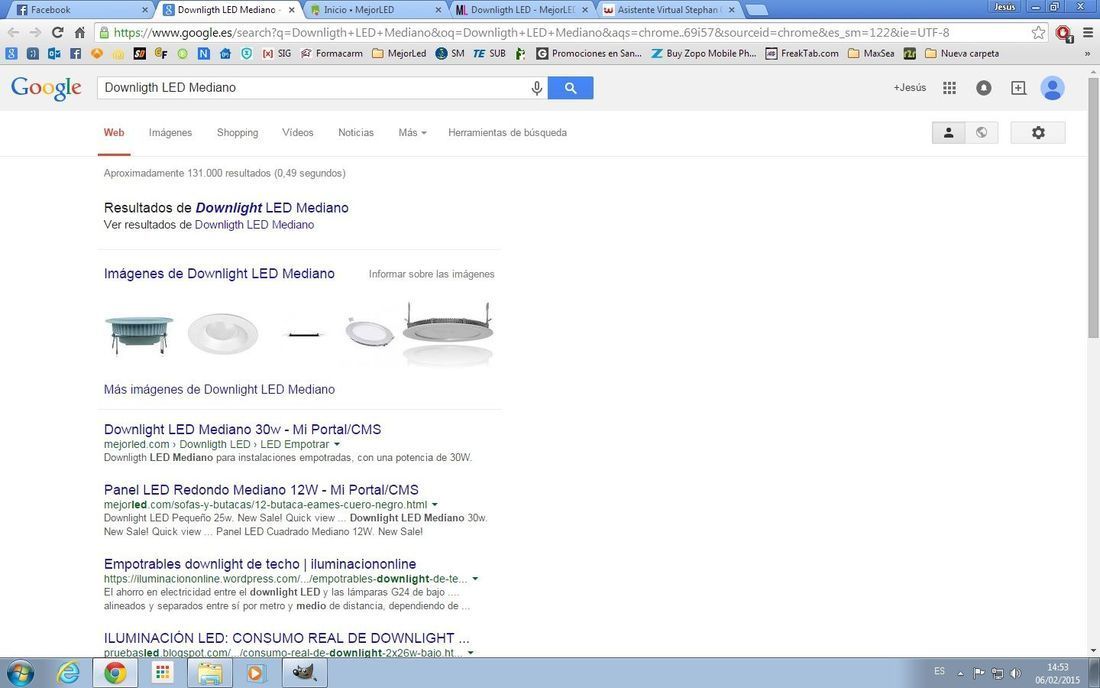Open the Google apps grid
Image resolution: width=1100 pixels, height=688 pixels.
(949, 88)
